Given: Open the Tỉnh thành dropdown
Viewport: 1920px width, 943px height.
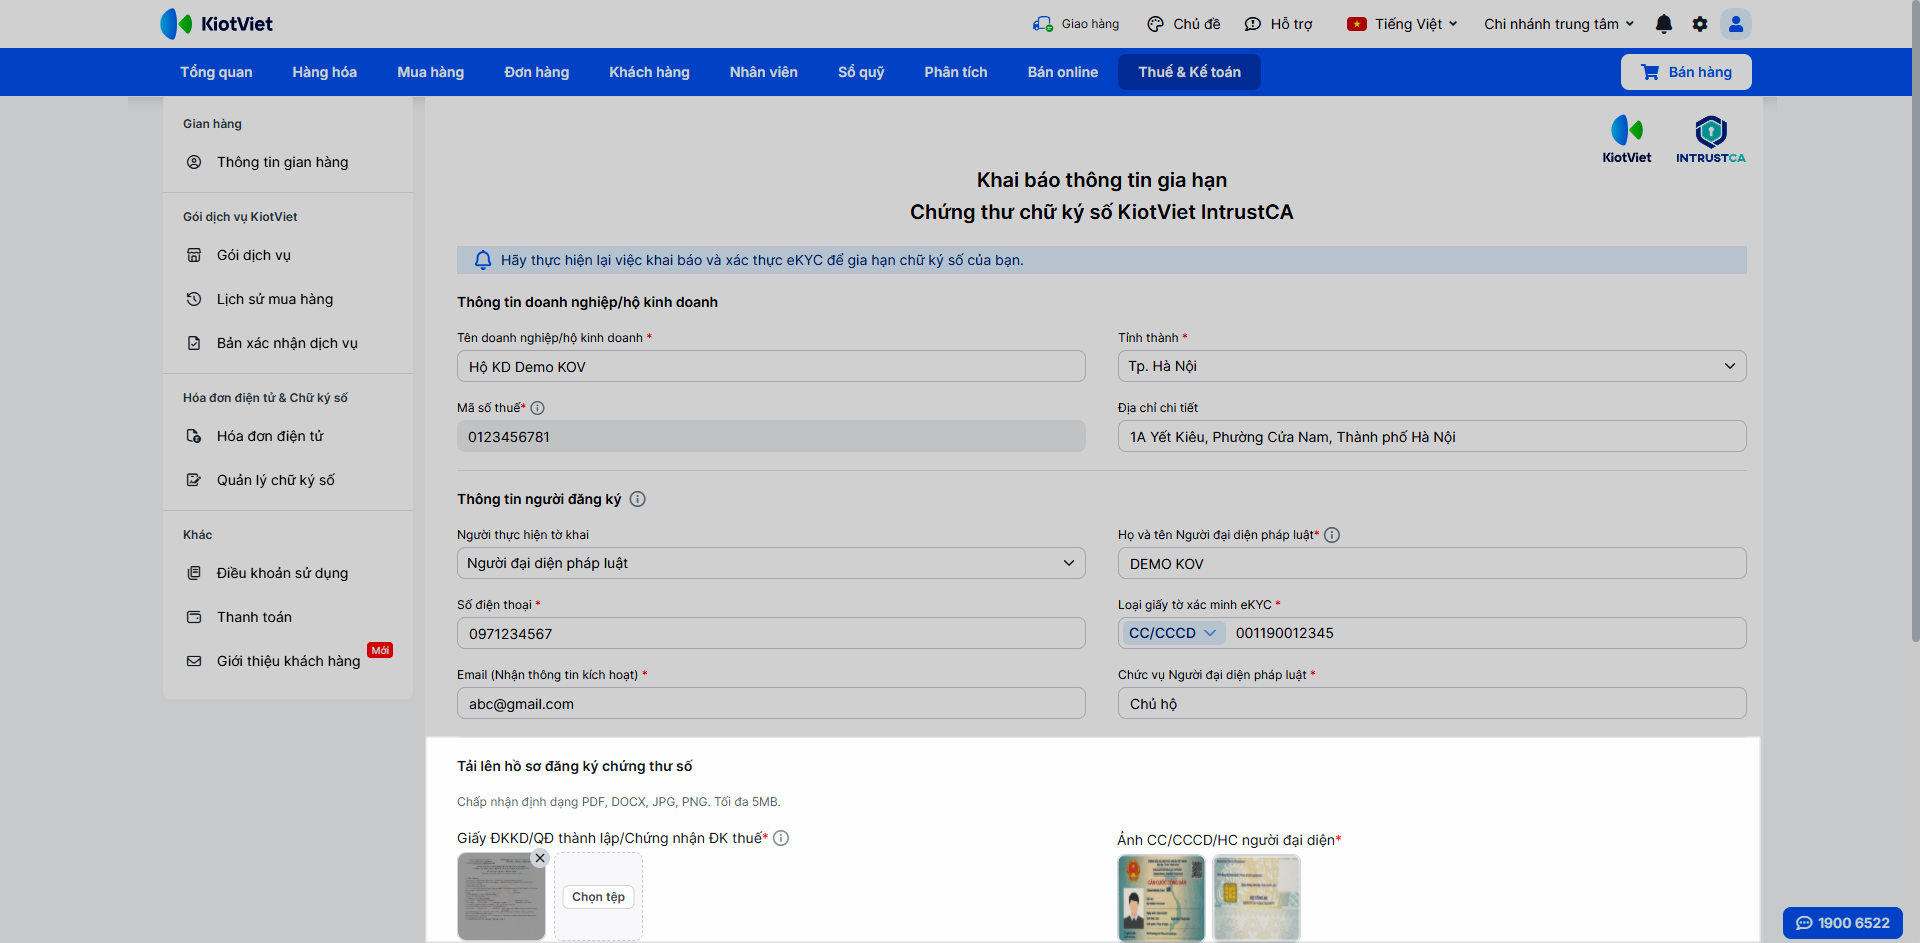Looking at the screenshot, I should tap(1432, 366).
